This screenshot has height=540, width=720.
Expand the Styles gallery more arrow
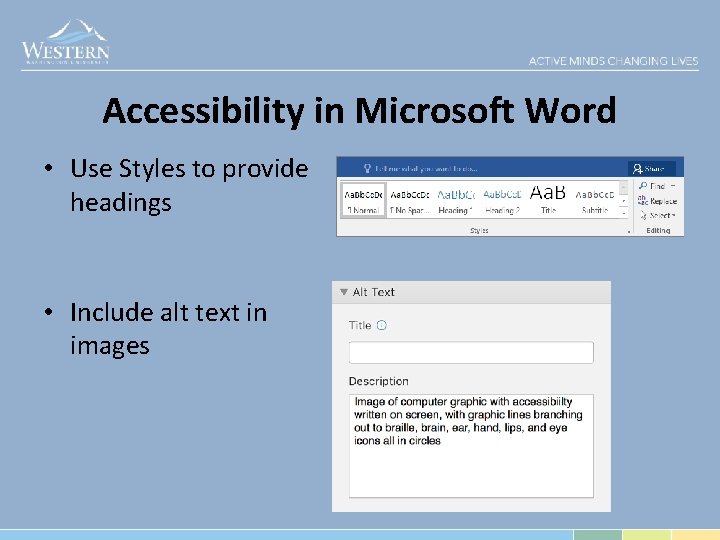(624, 213)
